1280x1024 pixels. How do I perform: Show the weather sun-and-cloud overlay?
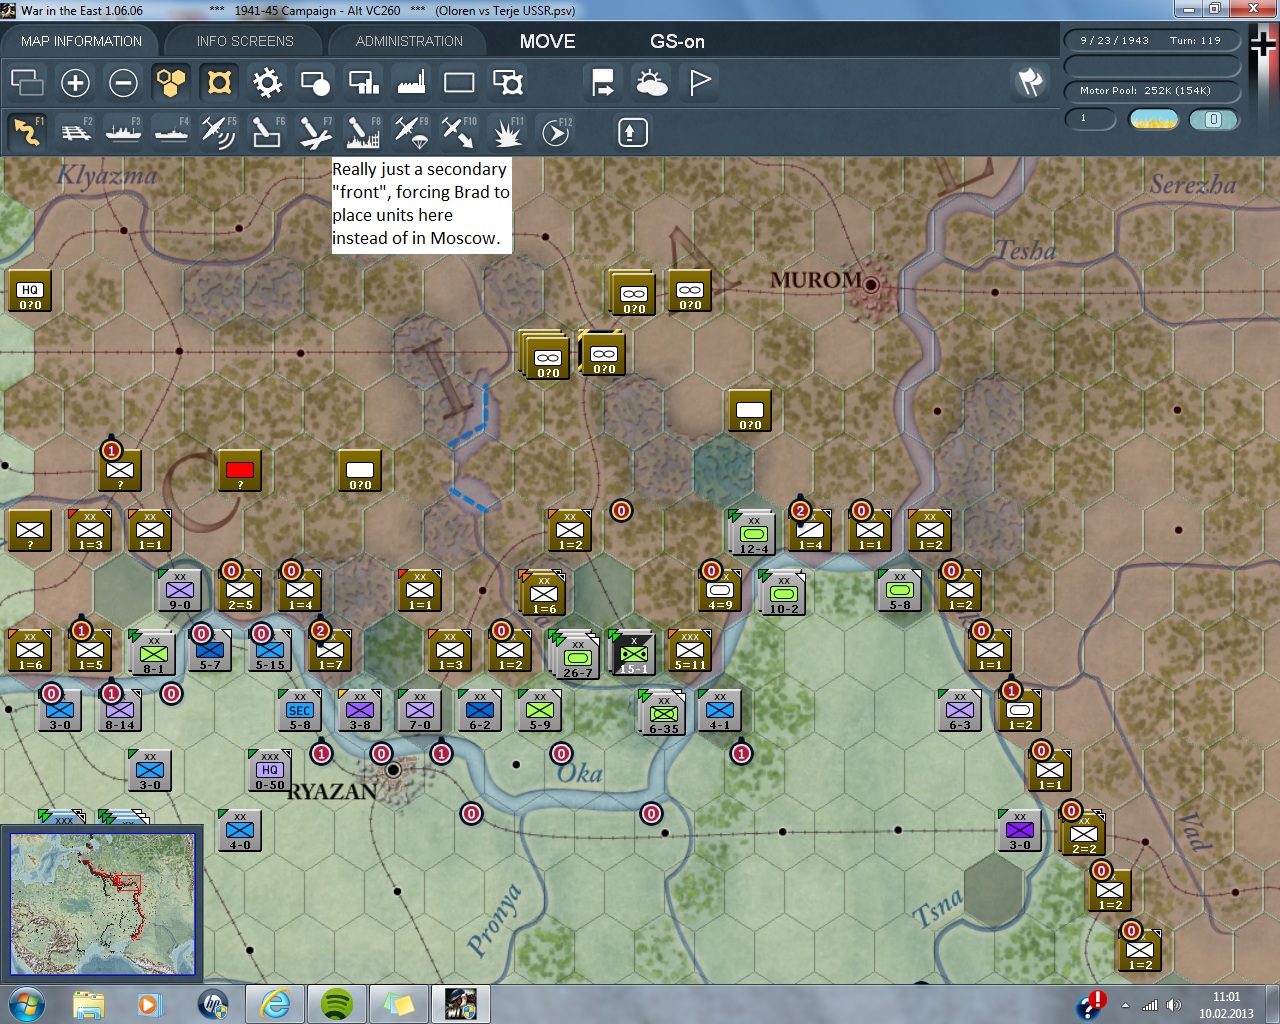point(651,82)
